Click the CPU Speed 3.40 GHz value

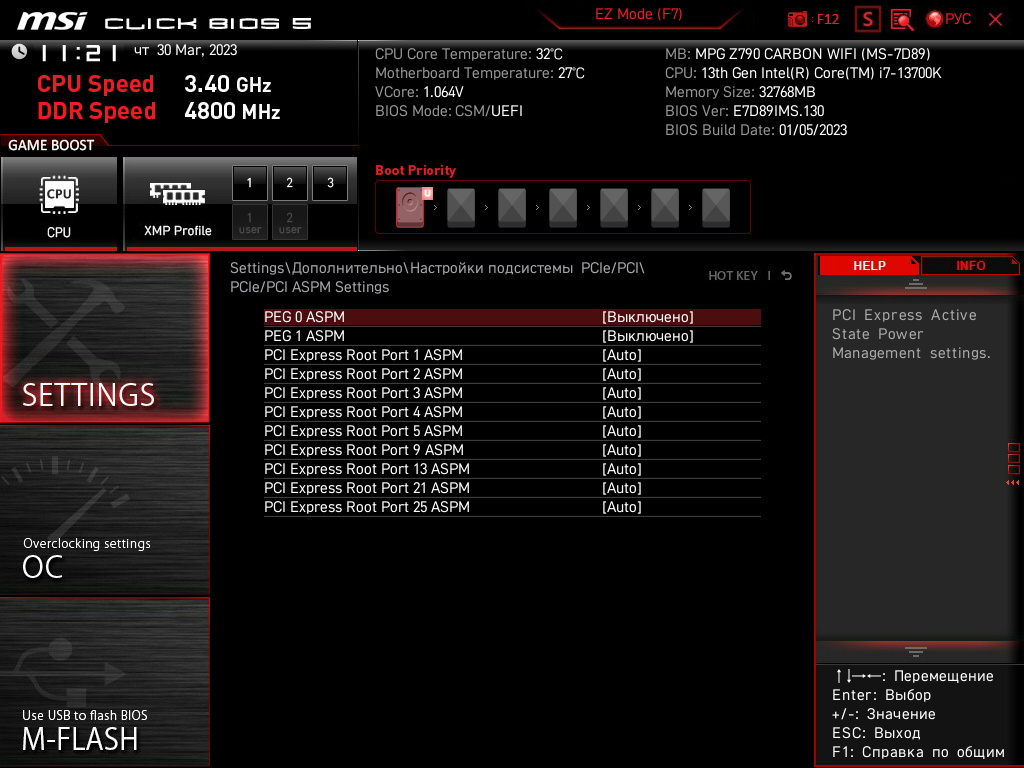pyautogui.click(x=227, y=84)
